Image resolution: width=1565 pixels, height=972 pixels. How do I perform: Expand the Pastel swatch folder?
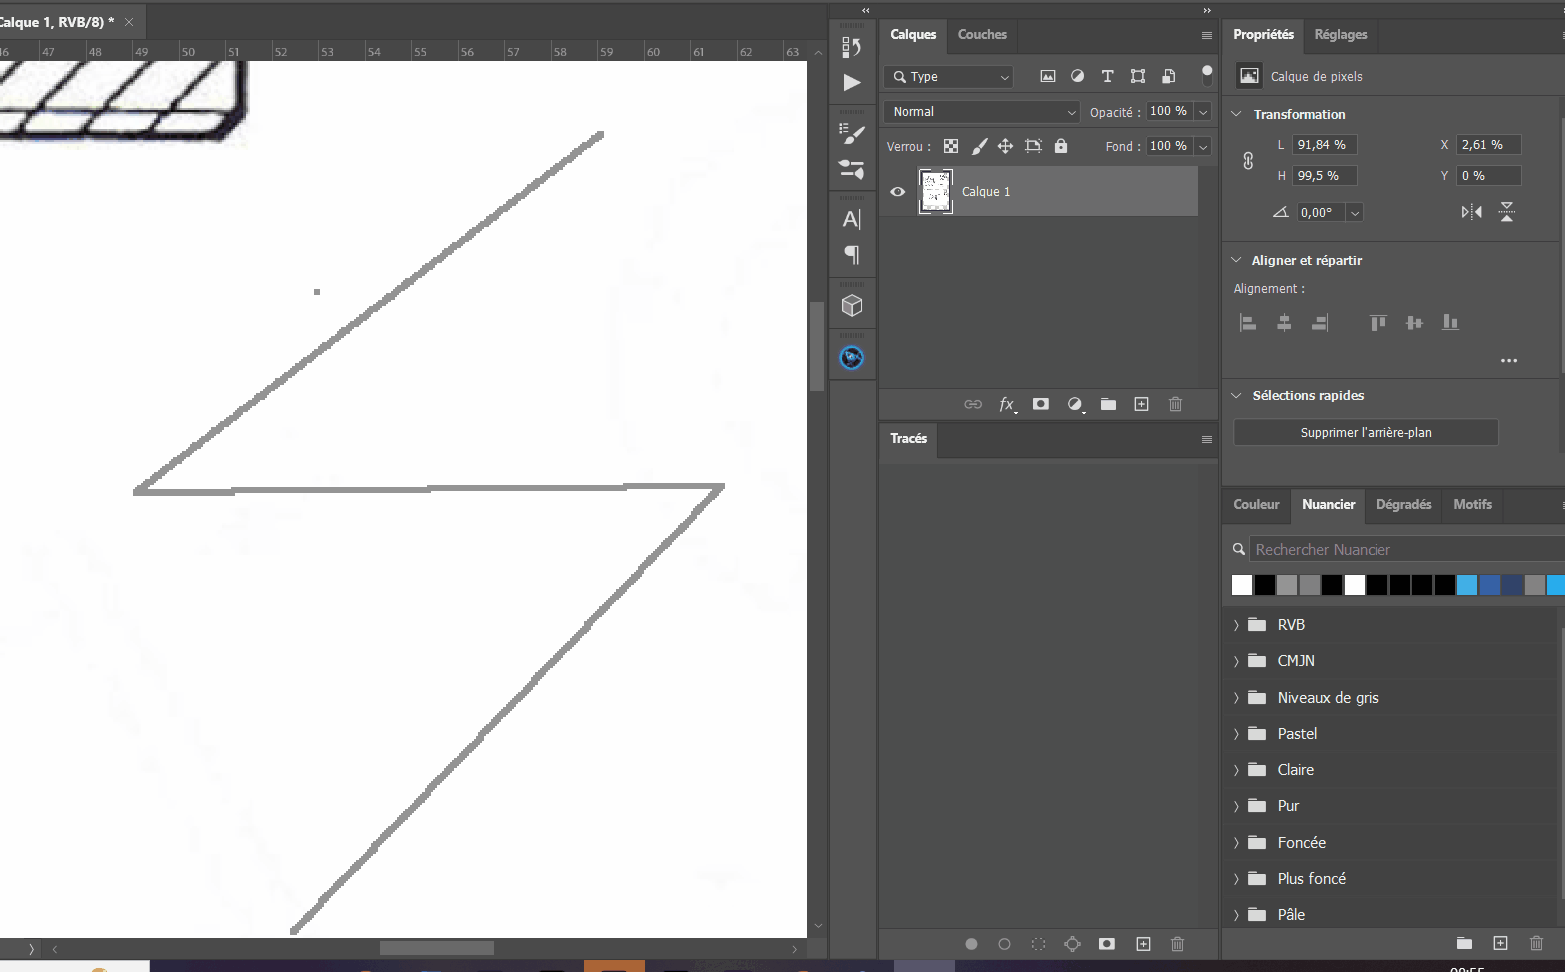coord(1236,734)
